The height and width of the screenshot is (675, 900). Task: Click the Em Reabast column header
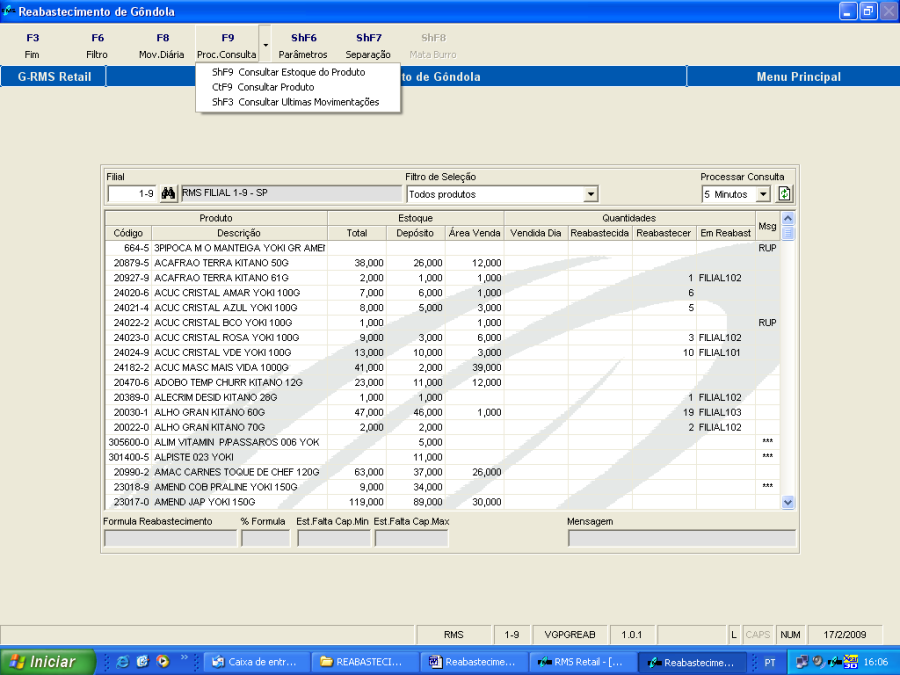[x=726, y=233]
